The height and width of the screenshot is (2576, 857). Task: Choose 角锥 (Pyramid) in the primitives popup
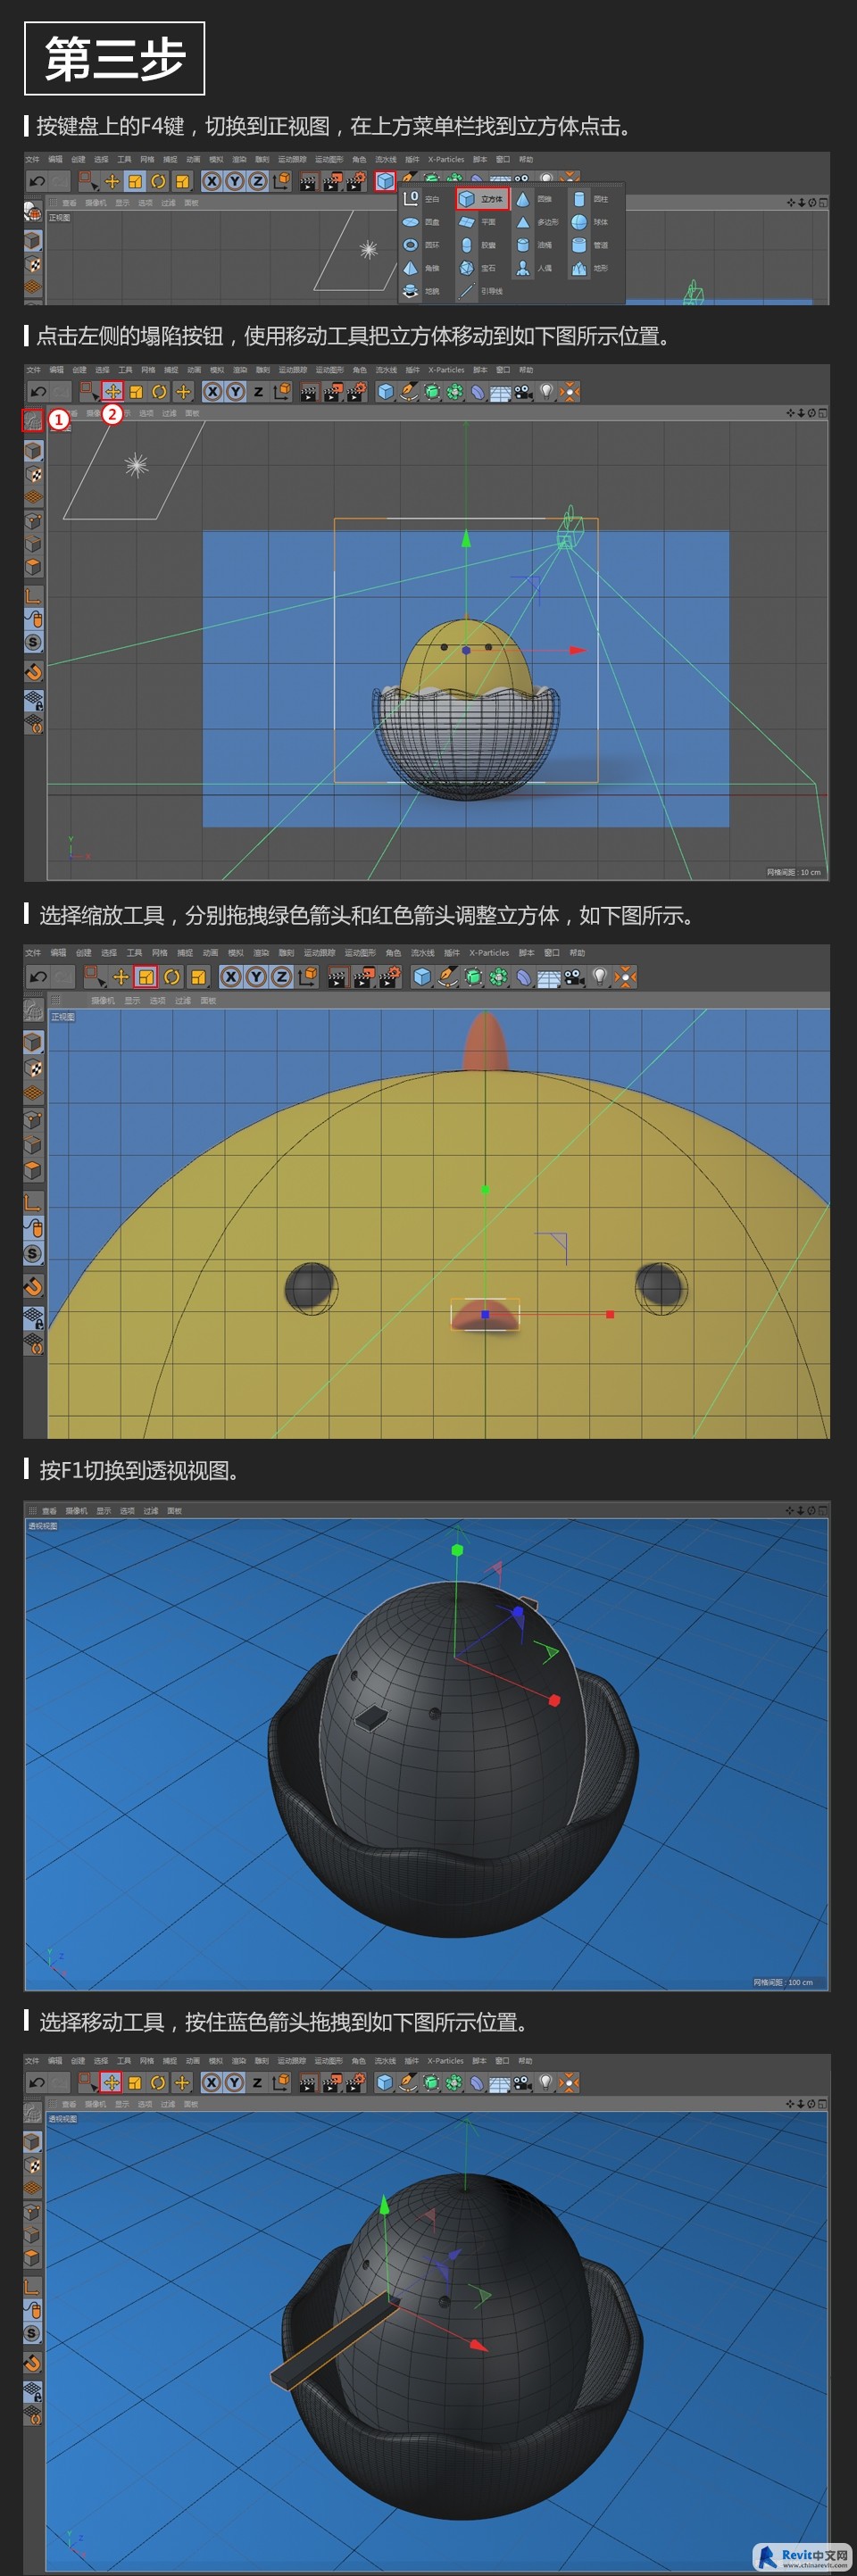pos(421,268)
